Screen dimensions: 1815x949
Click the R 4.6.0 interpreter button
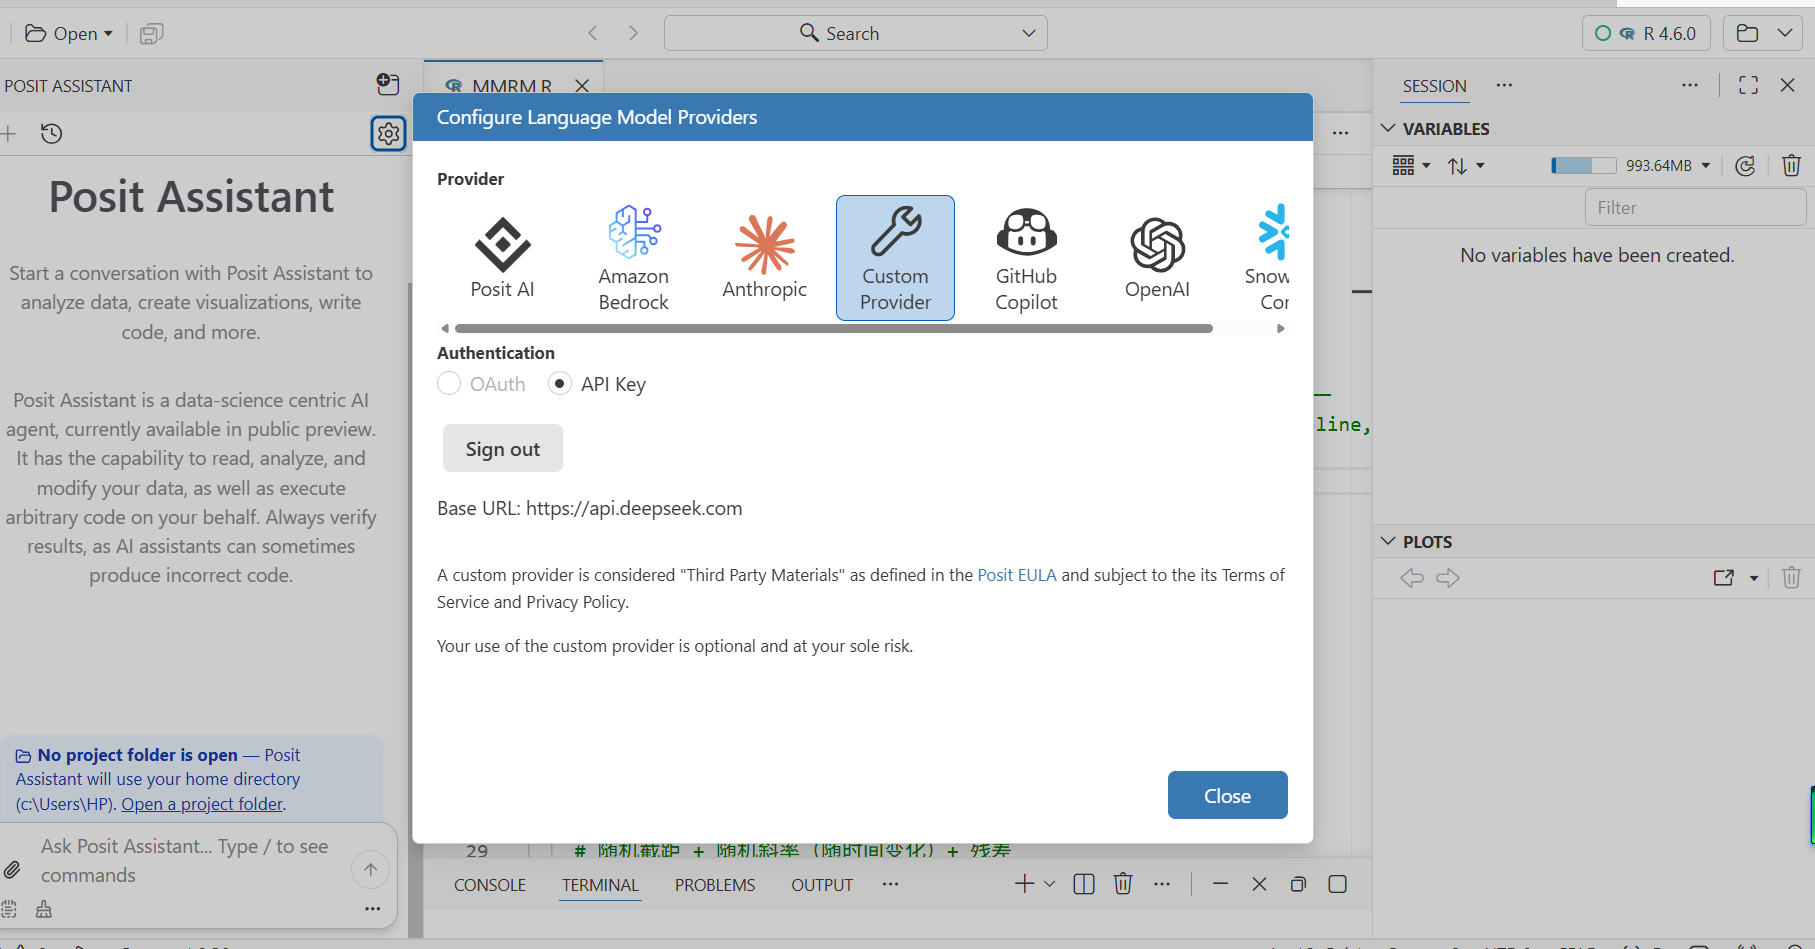(x=1646, y=33)
